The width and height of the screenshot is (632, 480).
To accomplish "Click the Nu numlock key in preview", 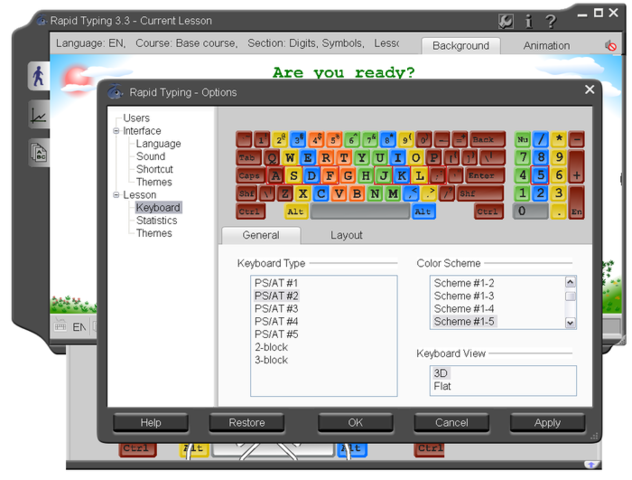I will pos(522,139).
